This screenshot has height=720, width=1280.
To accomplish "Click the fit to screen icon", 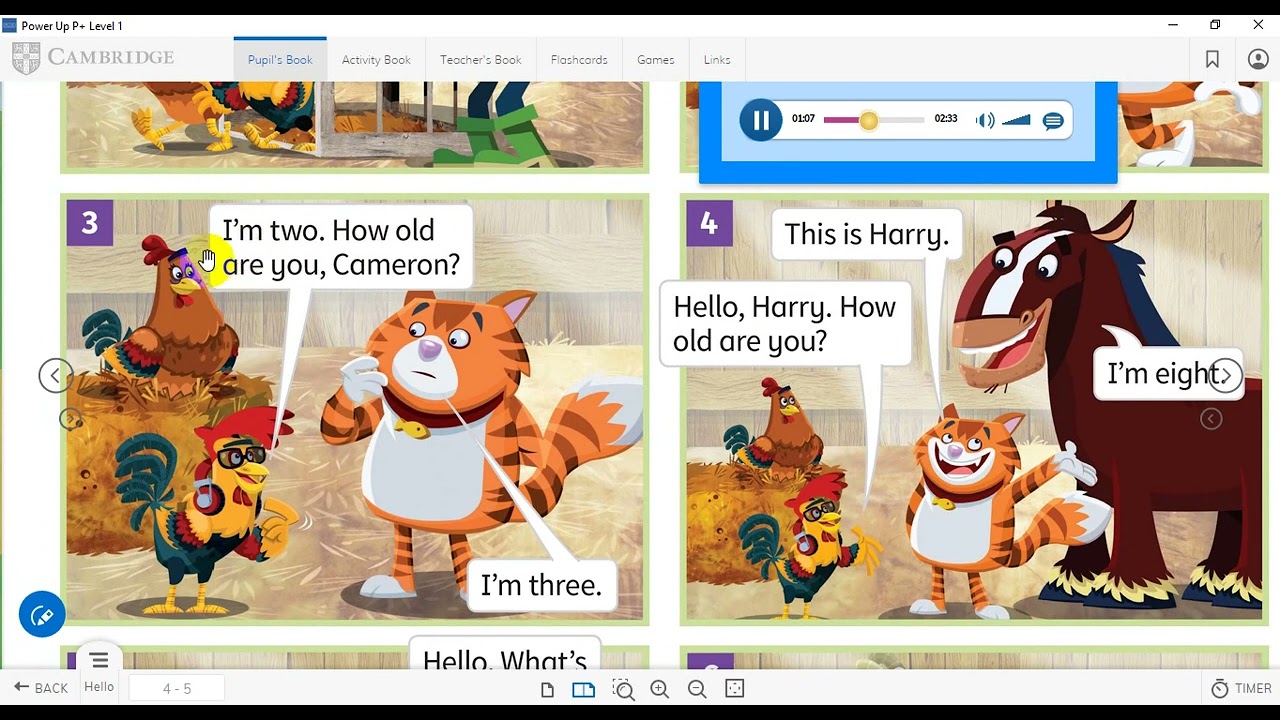I will tap(734, 689).
